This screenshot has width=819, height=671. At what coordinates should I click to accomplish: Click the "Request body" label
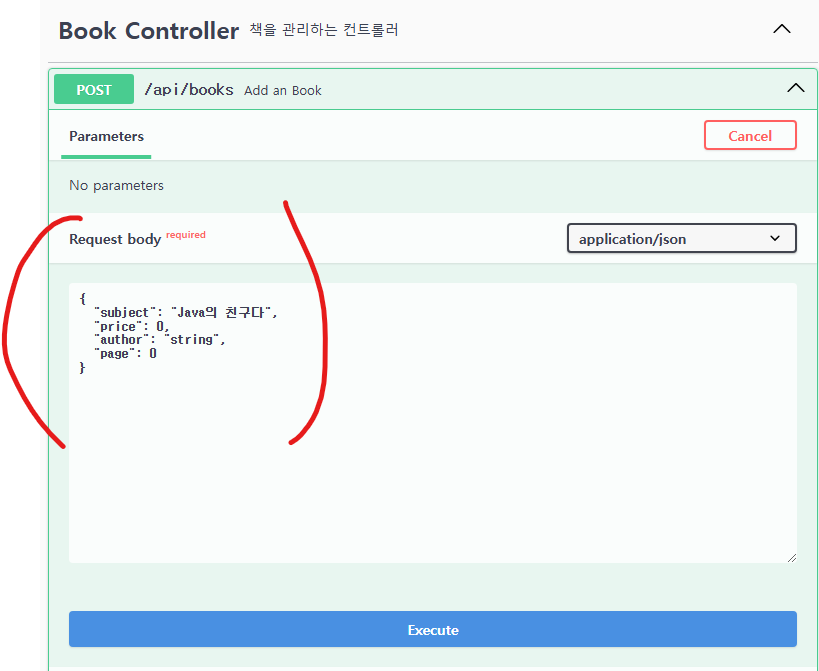pos(115,239)
